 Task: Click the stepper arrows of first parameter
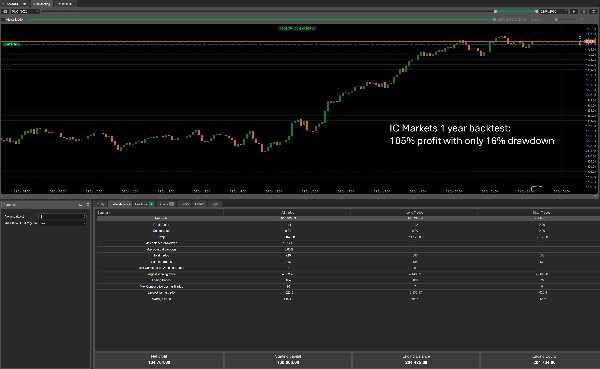click(x=84, y=216)
